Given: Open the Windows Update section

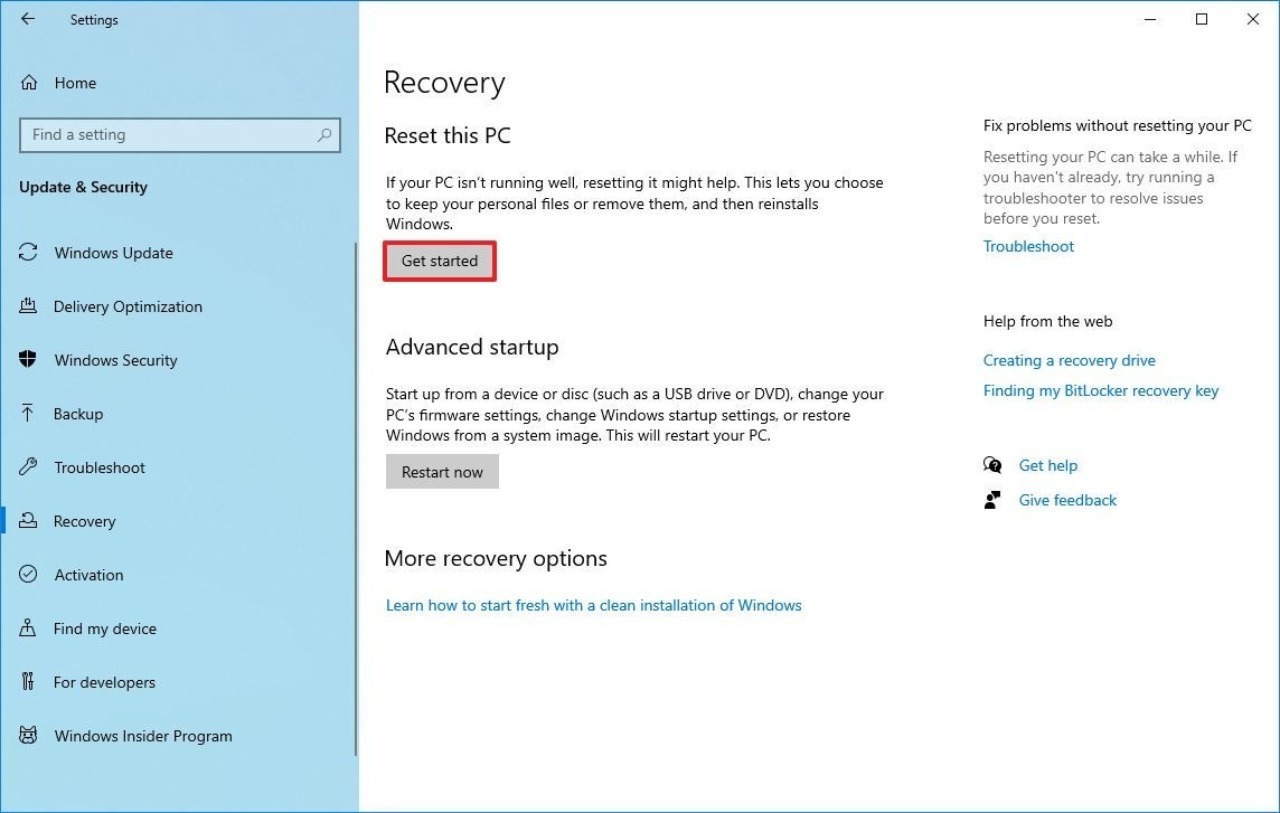Looking at the screenshot, I should [x=113, y=253].
